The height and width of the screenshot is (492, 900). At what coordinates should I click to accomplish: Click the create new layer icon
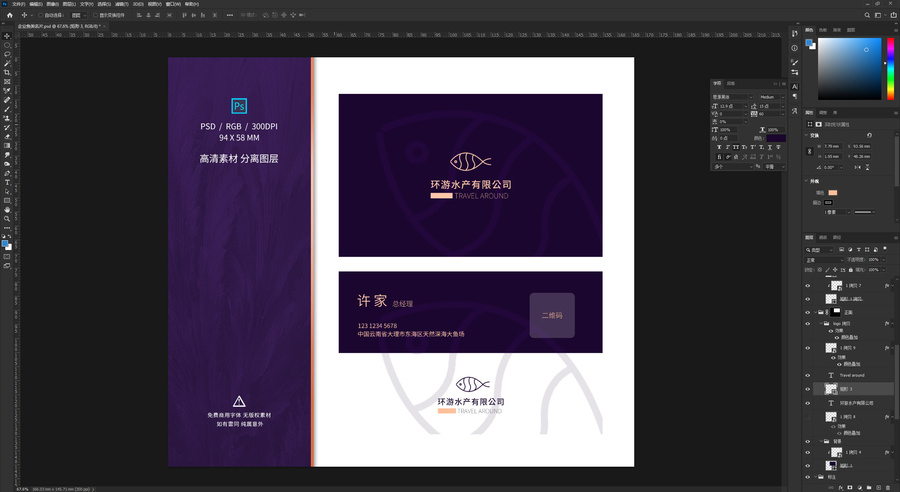(x=879, y=487)
